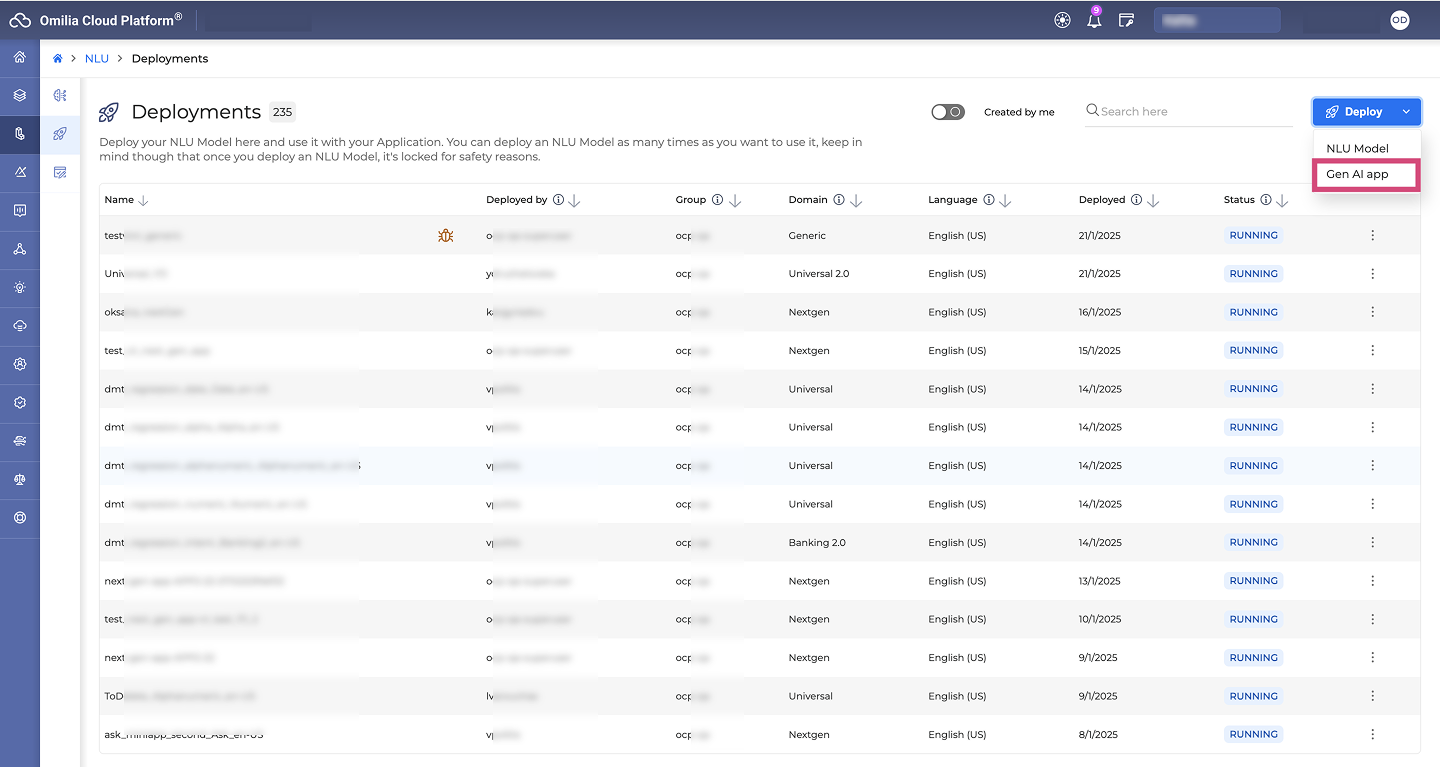
Task: Open the three-dot menu for first row
Action: coord(1372,236)
